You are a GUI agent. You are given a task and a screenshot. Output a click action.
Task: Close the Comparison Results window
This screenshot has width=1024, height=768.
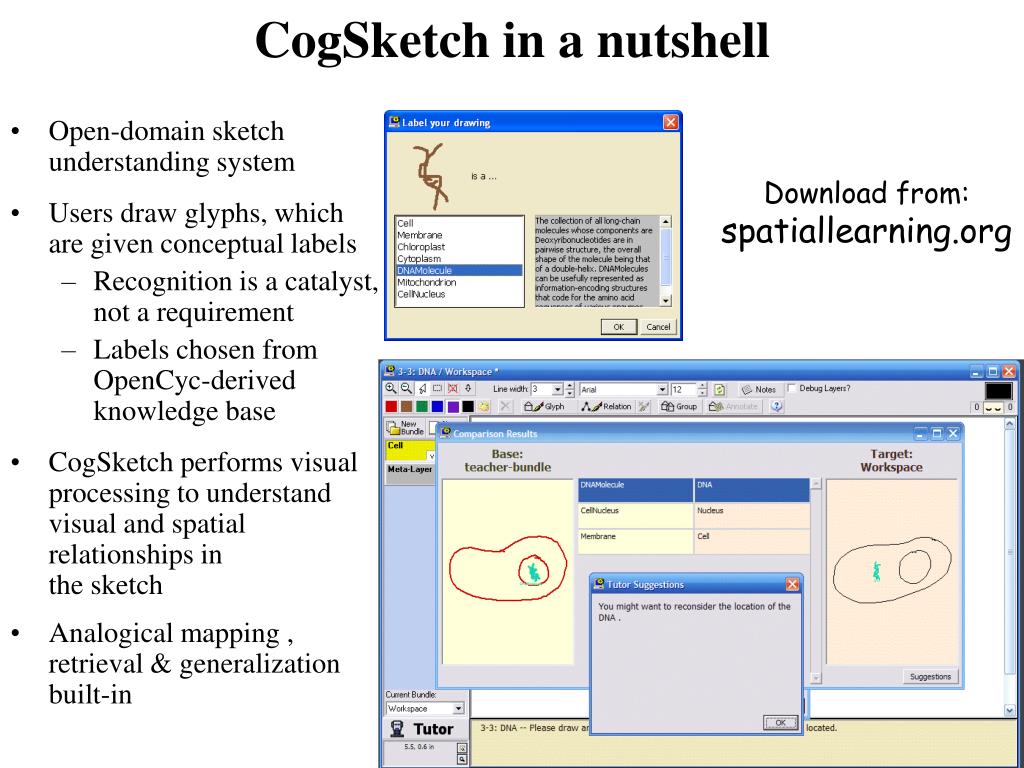(x=953, y=433)
